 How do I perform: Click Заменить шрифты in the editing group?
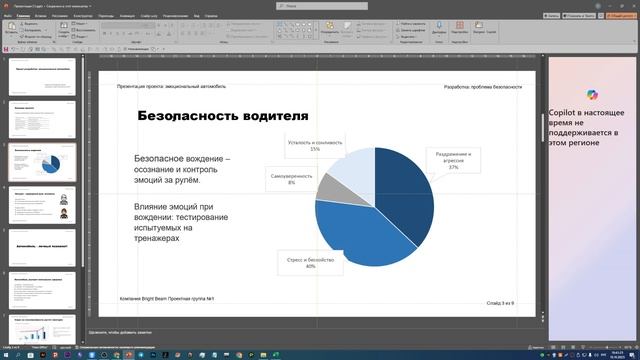[x=411, y=30]
